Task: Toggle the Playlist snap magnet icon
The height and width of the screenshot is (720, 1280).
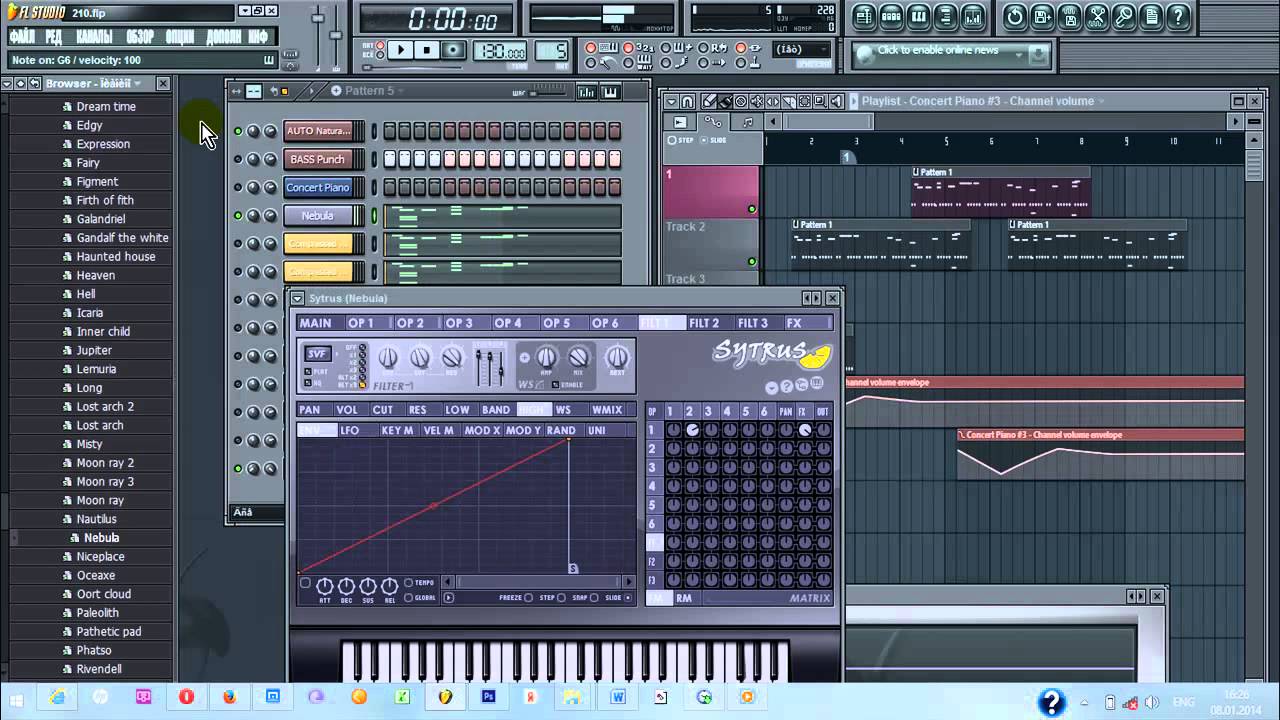Action: tap(688, 101)
